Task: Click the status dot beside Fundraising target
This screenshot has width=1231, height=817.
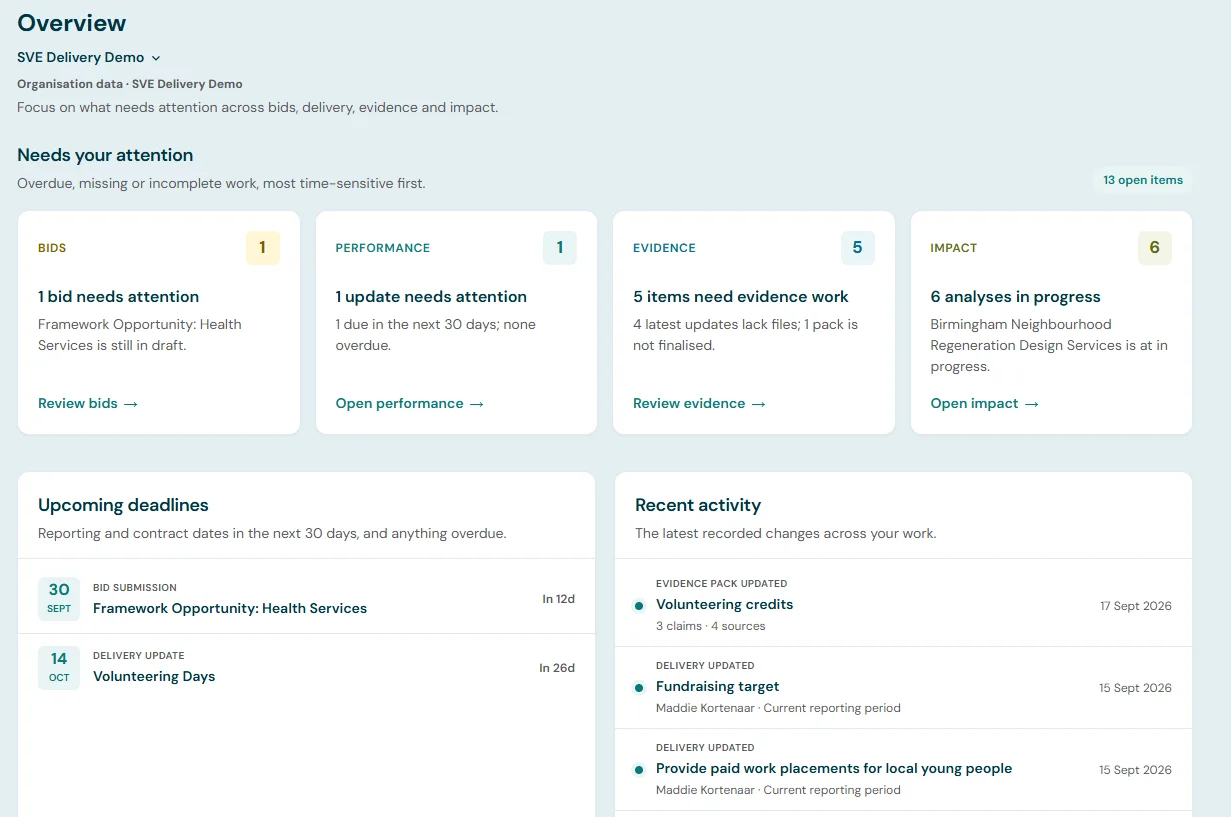Action: [639, 687]
